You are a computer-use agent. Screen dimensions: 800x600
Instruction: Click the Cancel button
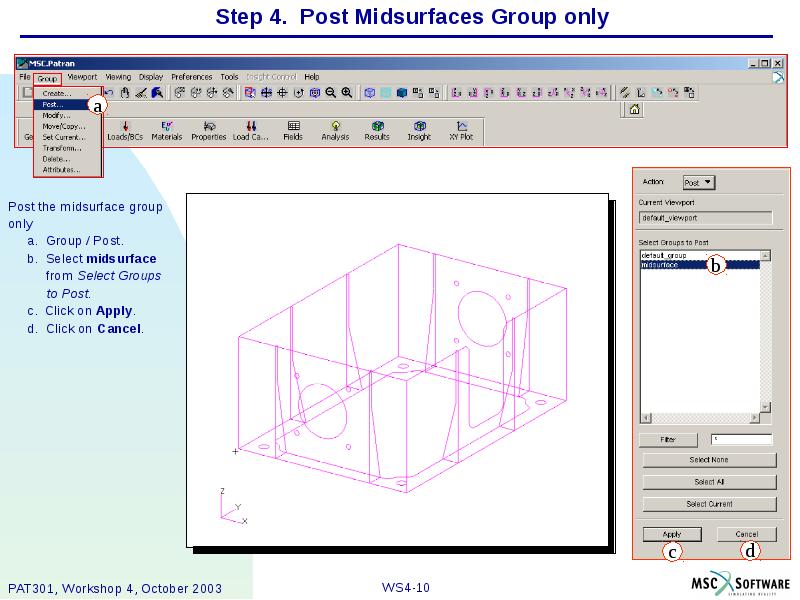coord(746,534)
